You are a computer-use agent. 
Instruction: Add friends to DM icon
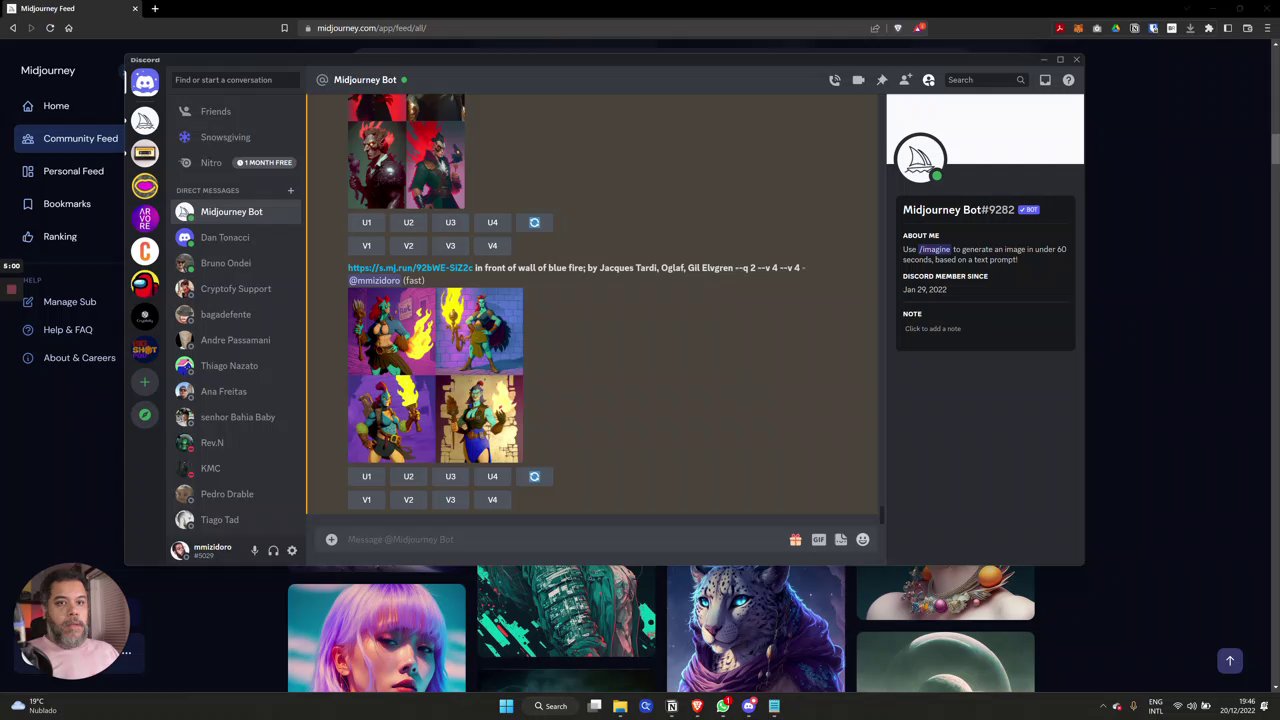pyautogui.click(x=905, y=80)
